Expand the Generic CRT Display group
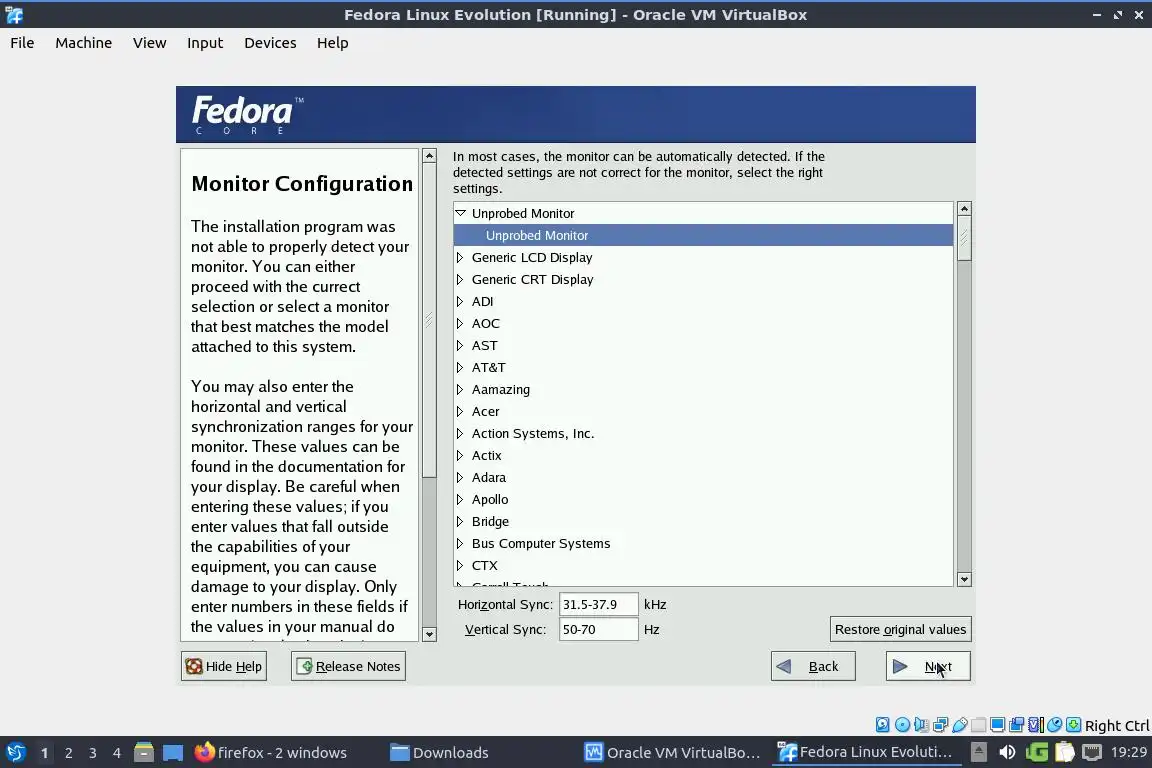 pyautogui.click(x=460, y=279)
